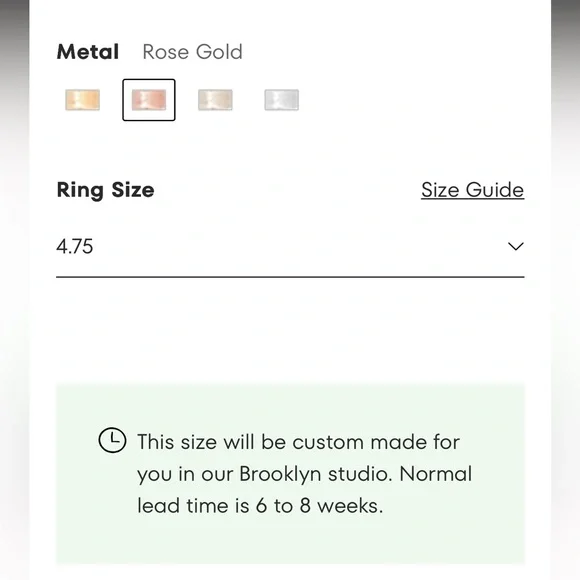This screenshot has height=580, width=580.
Task: Click the word "Guide" in Size Guide
Action: [x=495, y=190]
